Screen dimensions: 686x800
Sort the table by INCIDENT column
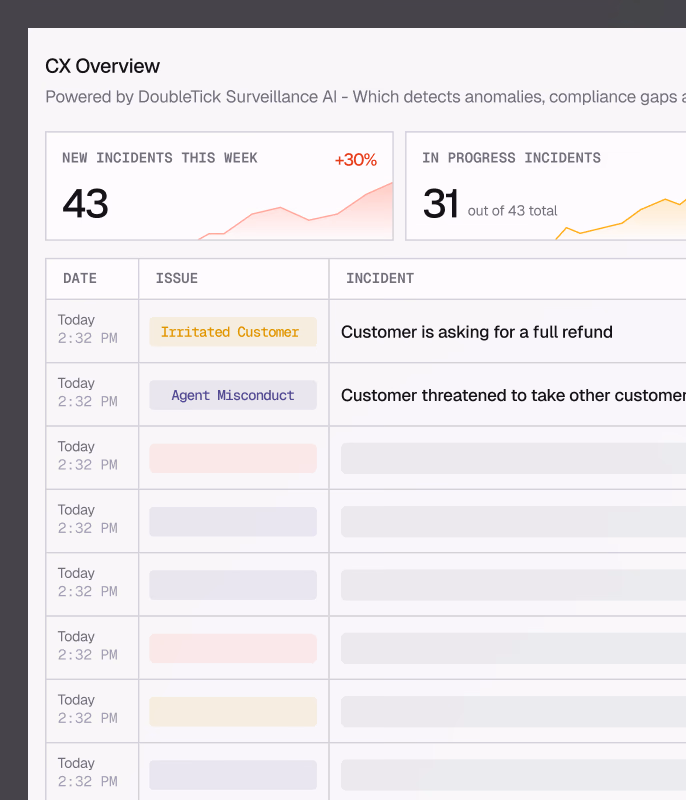click(x=380, y=279)
